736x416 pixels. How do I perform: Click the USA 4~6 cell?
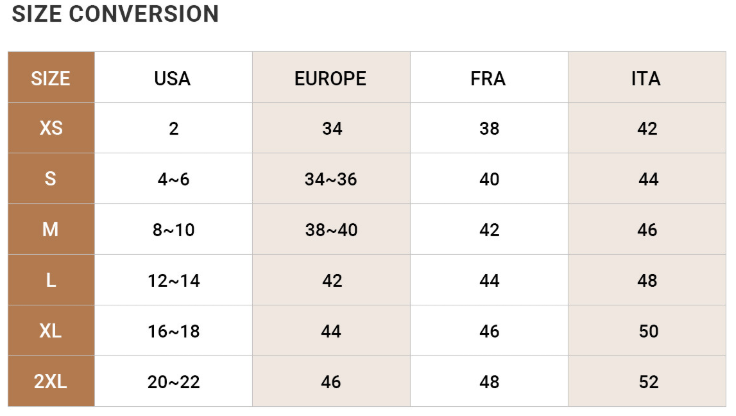pos(173,178)
